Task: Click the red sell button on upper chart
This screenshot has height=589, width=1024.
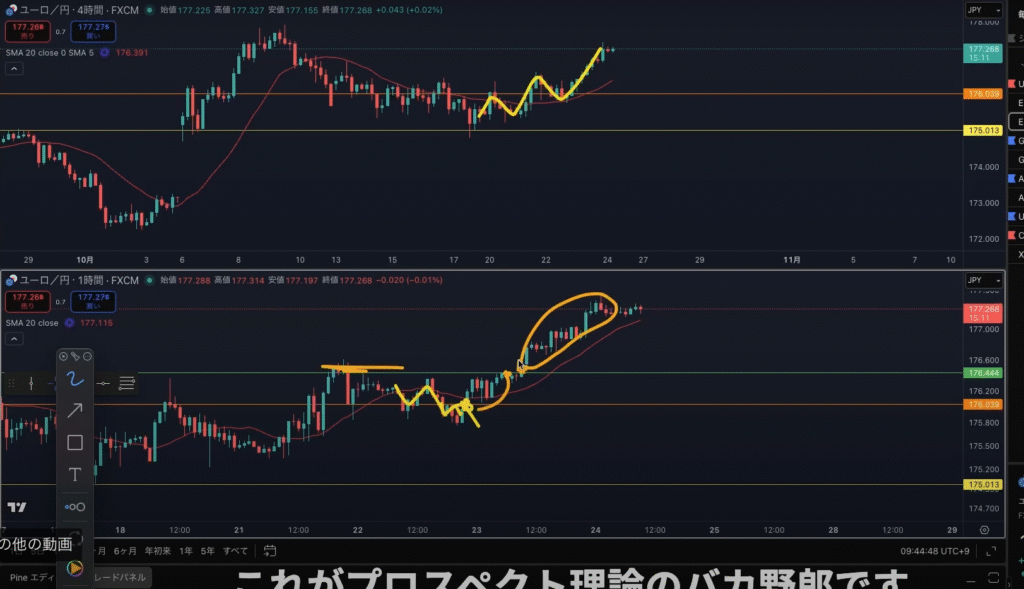Action: click(25, 29)
